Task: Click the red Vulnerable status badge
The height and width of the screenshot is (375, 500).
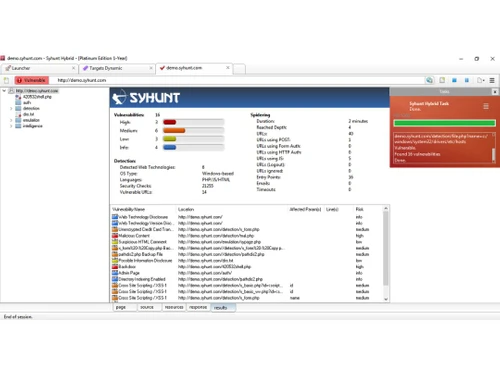Action: [x=32, y=80]
